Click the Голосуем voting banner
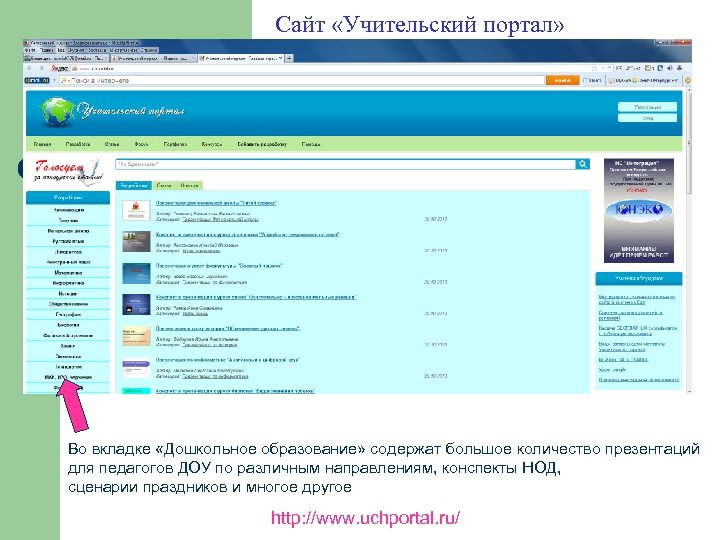720x540 pixels. 68,171
